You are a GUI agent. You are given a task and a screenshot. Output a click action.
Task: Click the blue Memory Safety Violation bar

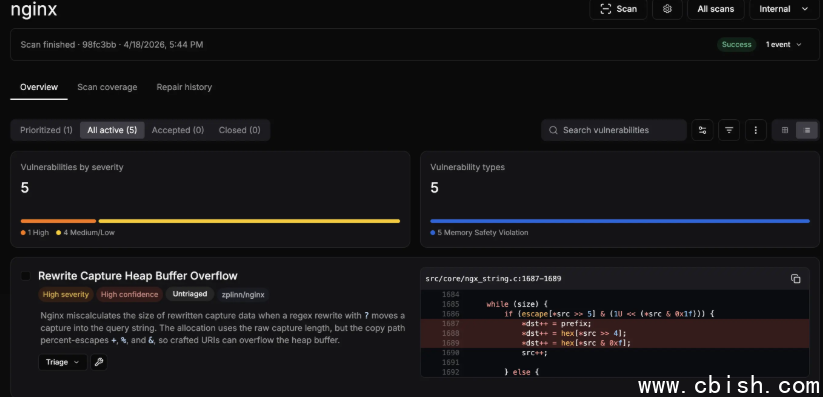click(x=620, y=221)
